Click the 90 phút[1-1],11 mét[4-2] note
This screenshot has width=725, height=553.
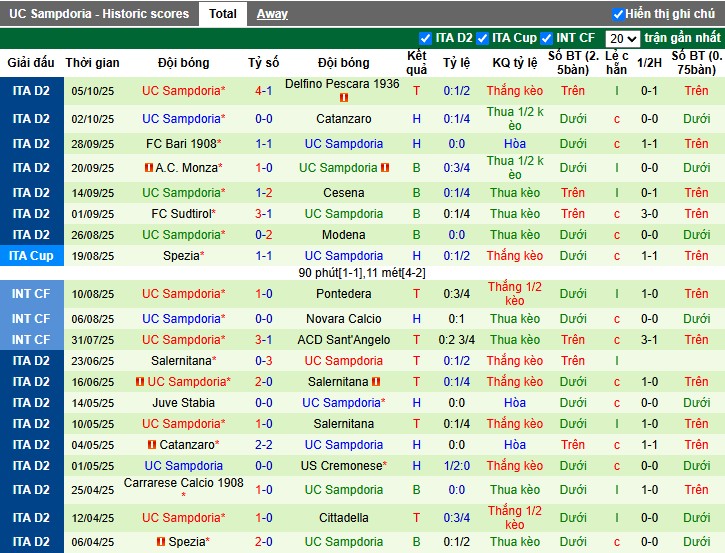click(362, 273)
